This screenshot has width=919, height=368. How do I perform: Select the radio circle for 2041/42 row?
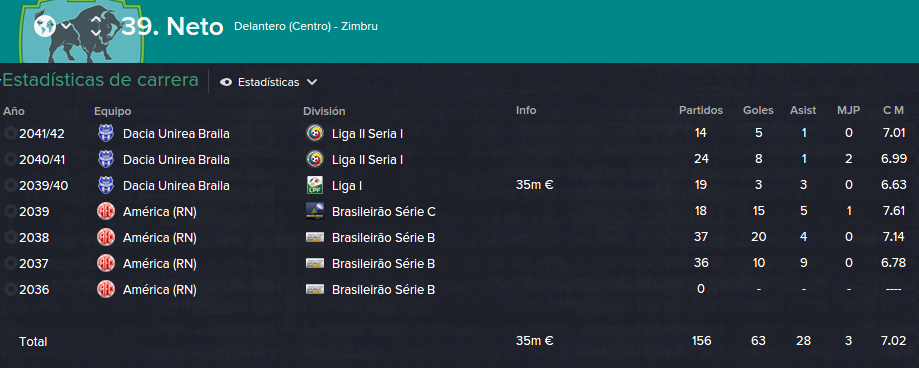tap(10, 134)
